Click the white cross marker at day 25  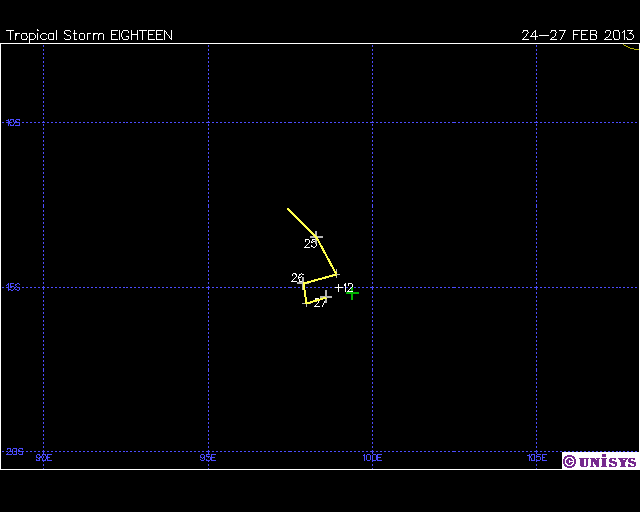[x=317, y=237]
